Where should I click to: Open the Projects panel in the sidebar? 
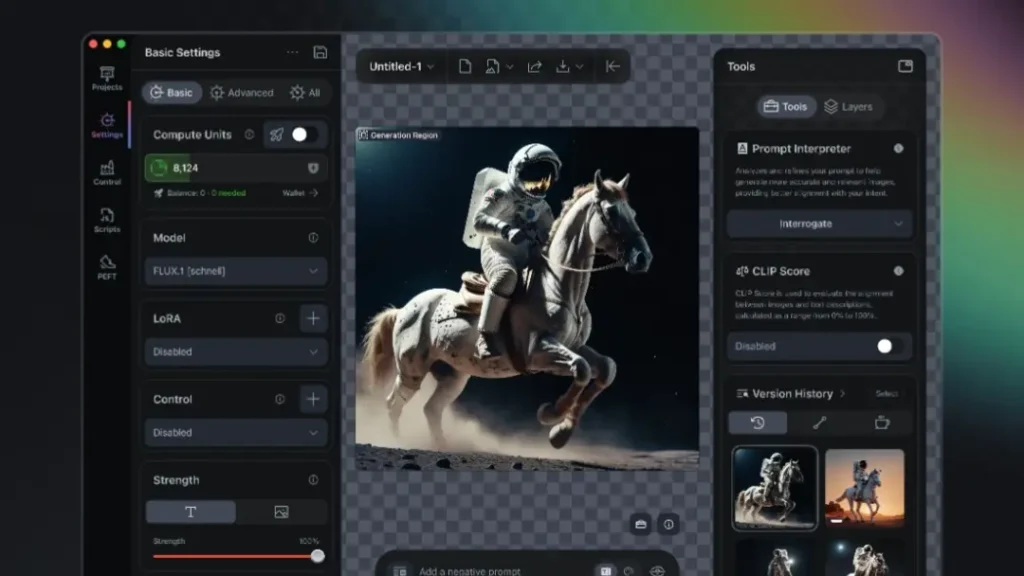pyautogui.click(x=106, y=77)
